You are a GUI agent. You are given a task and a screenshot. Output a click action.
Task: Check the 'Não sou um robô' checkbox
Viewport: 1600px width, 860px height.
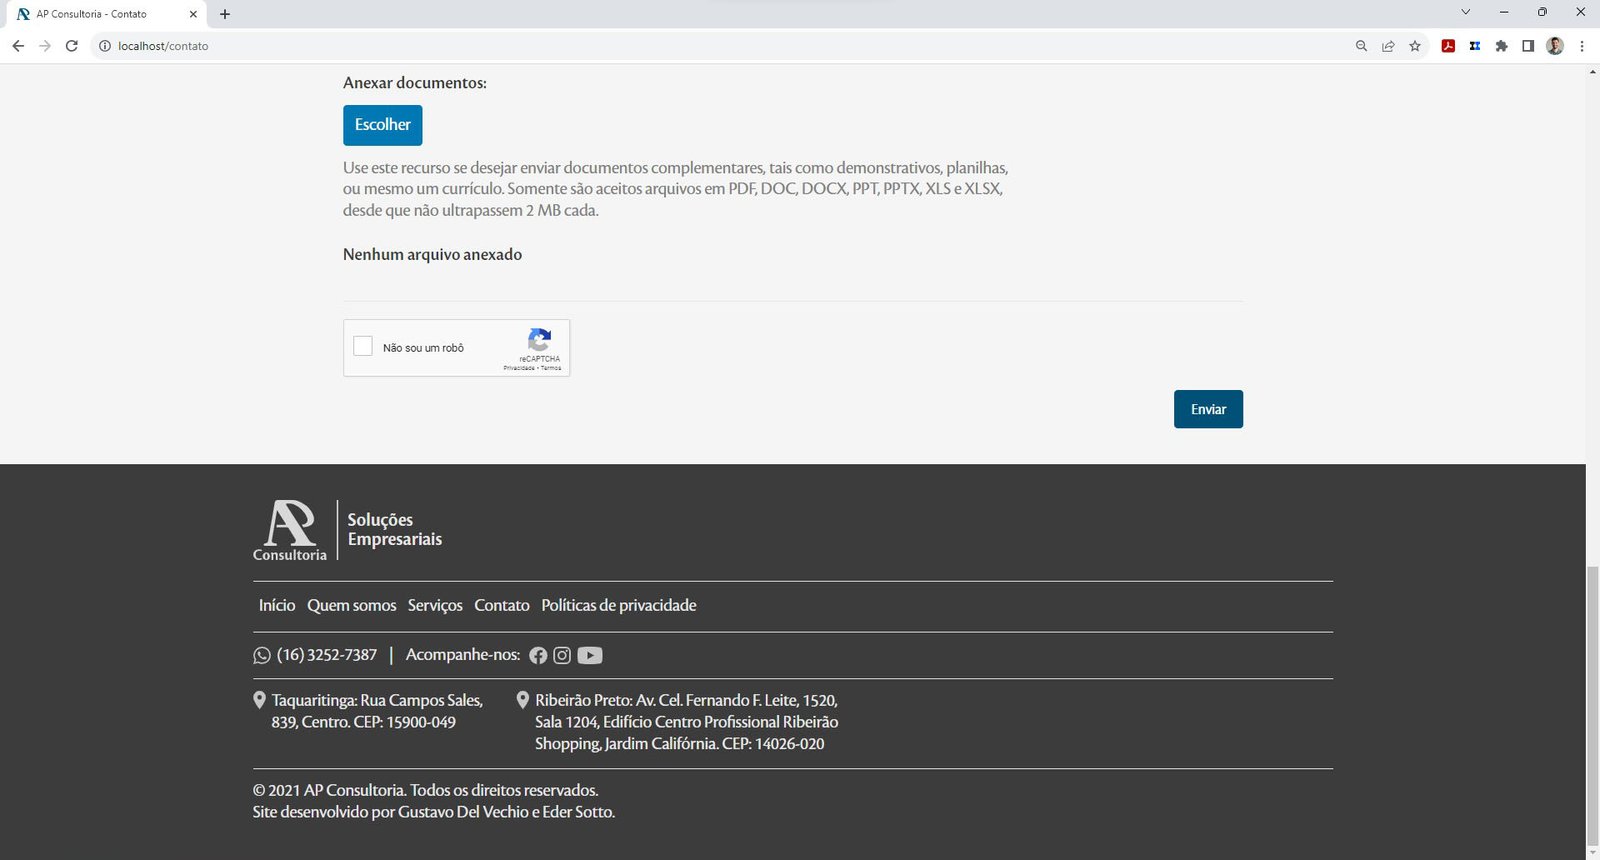[363, 347]
